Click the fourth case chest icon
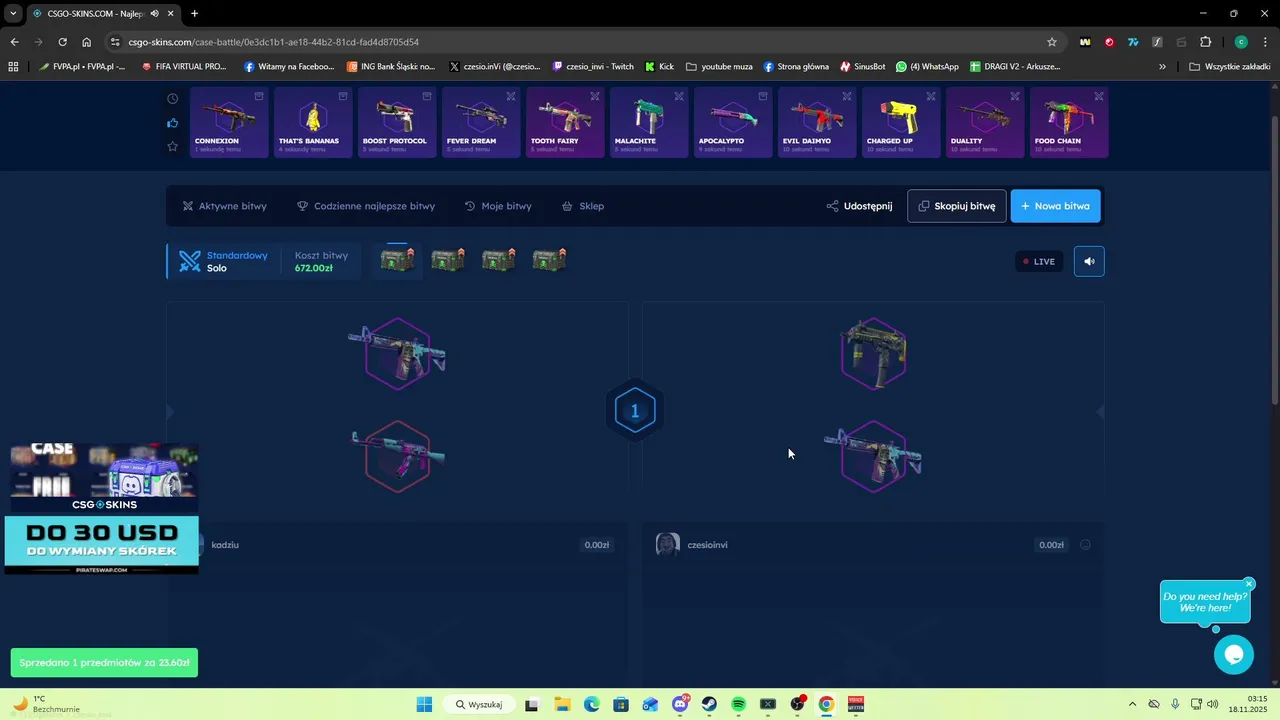Image resolution: width=1280 pixels, height=720 pixels. pyautogui.click(x=550, y=260)
